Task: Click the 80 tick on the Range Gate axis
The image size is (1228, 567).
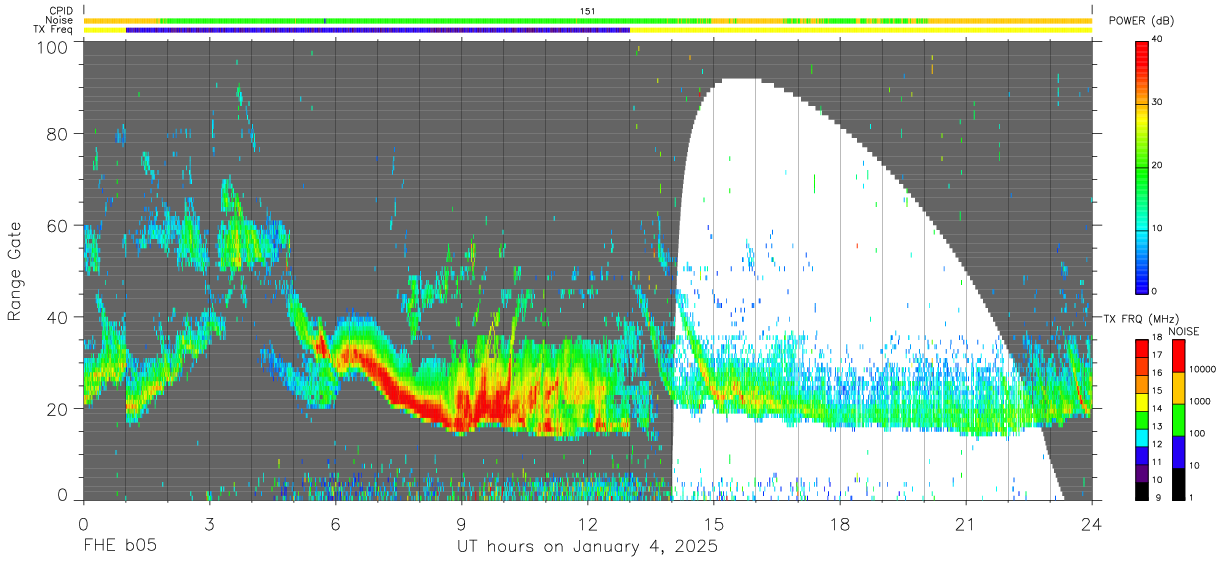Action: [58, 134]
